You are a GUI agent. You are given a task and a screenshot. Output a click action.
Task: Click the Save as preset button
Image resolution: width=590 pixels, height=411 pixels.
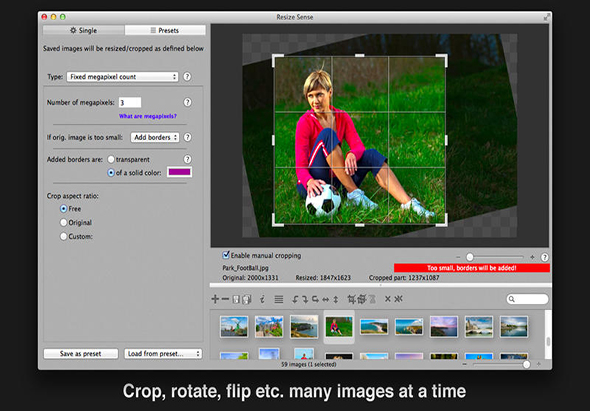[81, 353]
